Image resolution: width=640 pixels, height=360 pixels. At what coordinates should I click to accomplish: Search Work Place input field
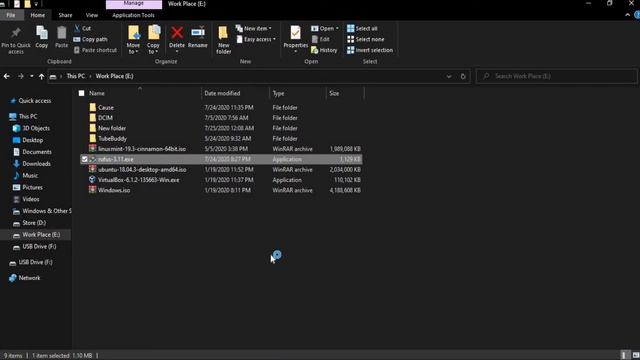pyautogui.click(x=557, y=76)
